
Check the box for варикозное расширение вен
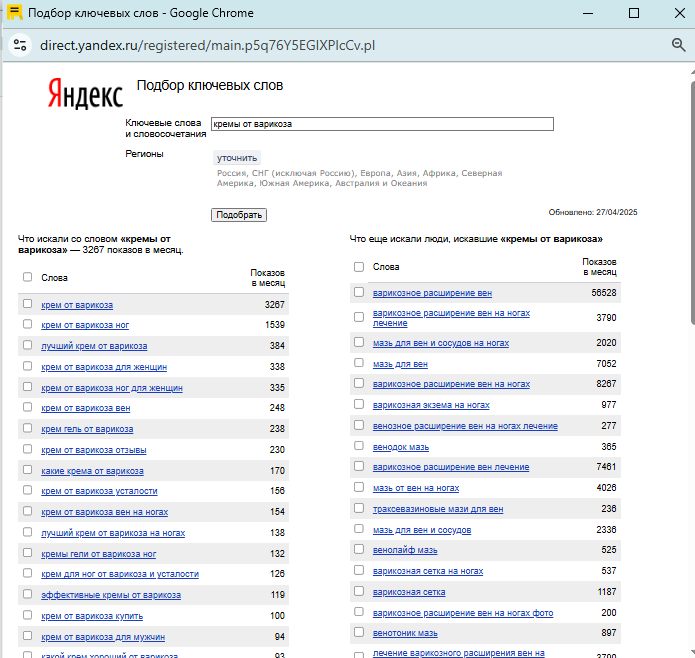coord(359,292)
